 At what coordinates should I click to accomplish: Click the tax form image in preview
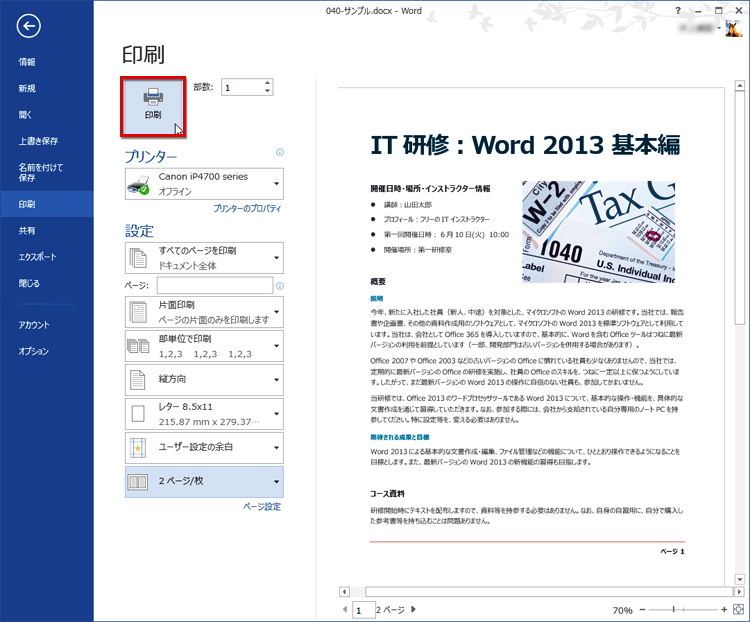tap(598, 232)
